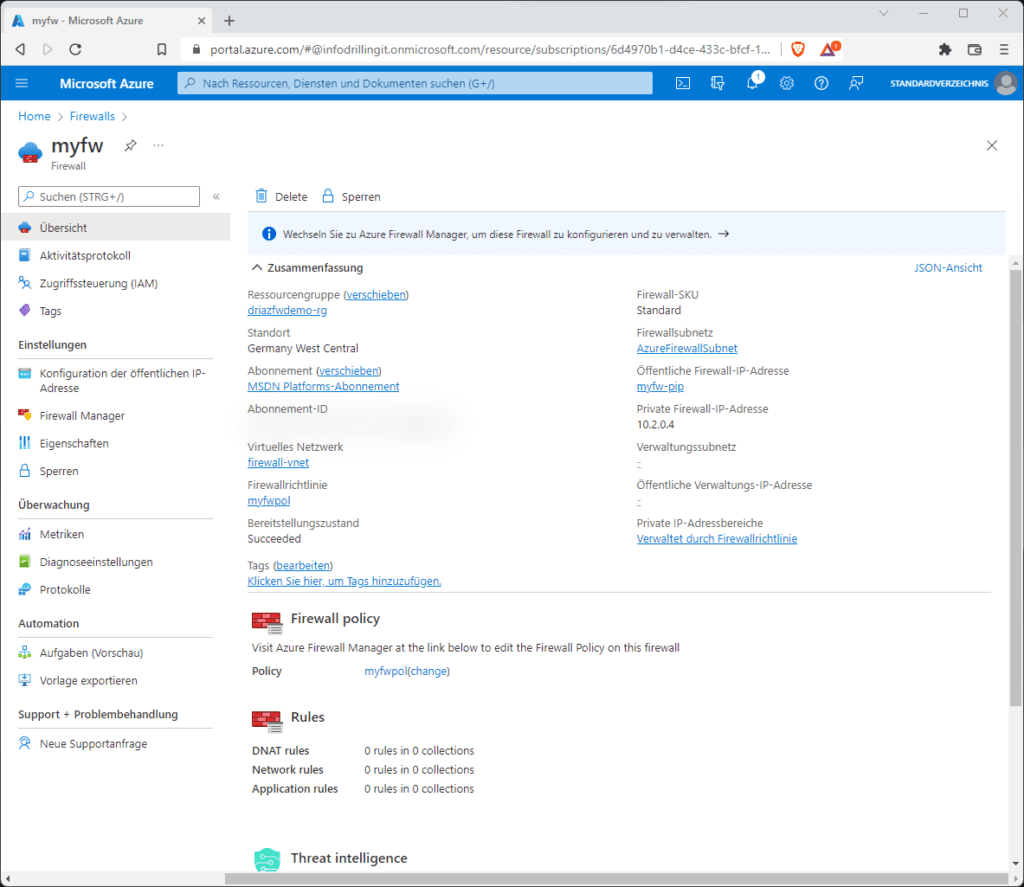Open myfw-pip public IP link
This screenshot has width=1024, height=887.
pyautogui.click(x=660, y=386)
